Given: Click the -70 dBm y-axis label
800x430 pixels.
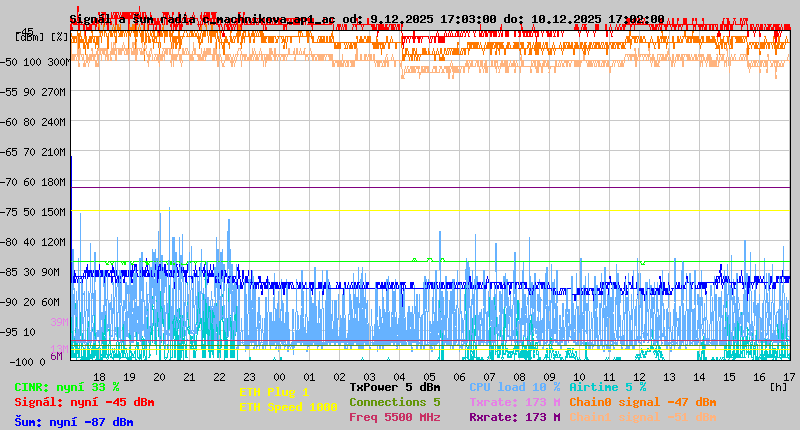Looking at the screenshot, I should (x=21, y=182).
